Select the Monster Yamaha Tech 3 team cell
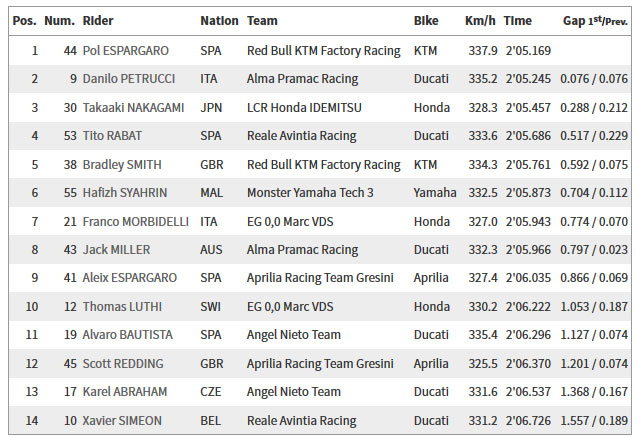The width and height of the screenshot is (636, 438). [x=310, y=193]
